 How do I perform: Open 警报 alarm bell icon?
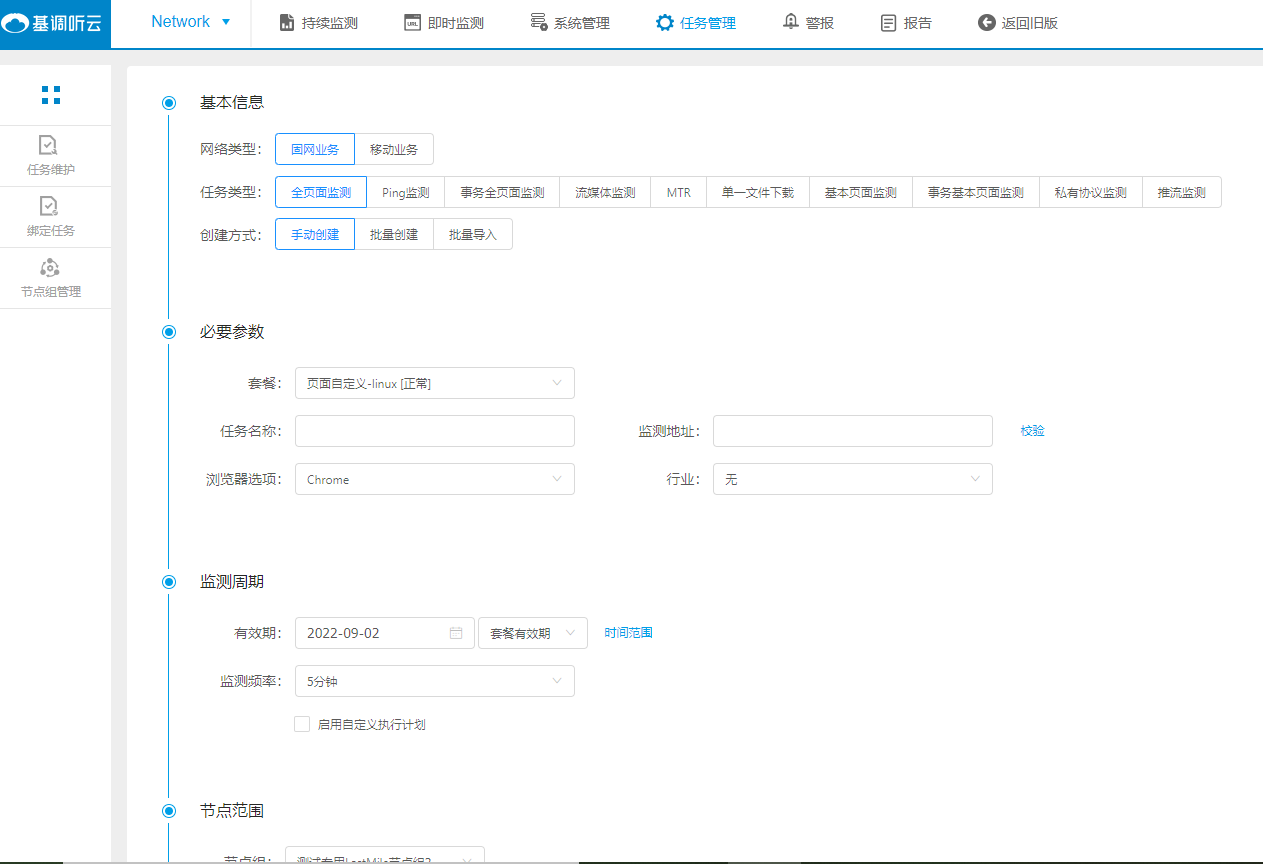(791, 22)
